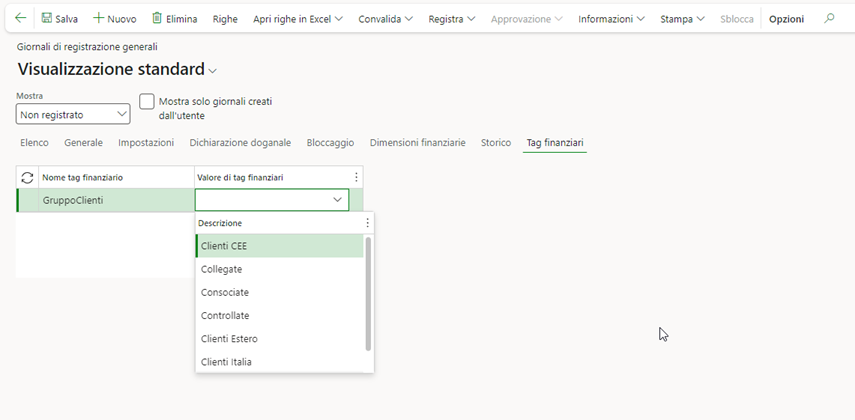
Task: Open the Dimensioni finanziarie tab
Action: tap(418, 142)
